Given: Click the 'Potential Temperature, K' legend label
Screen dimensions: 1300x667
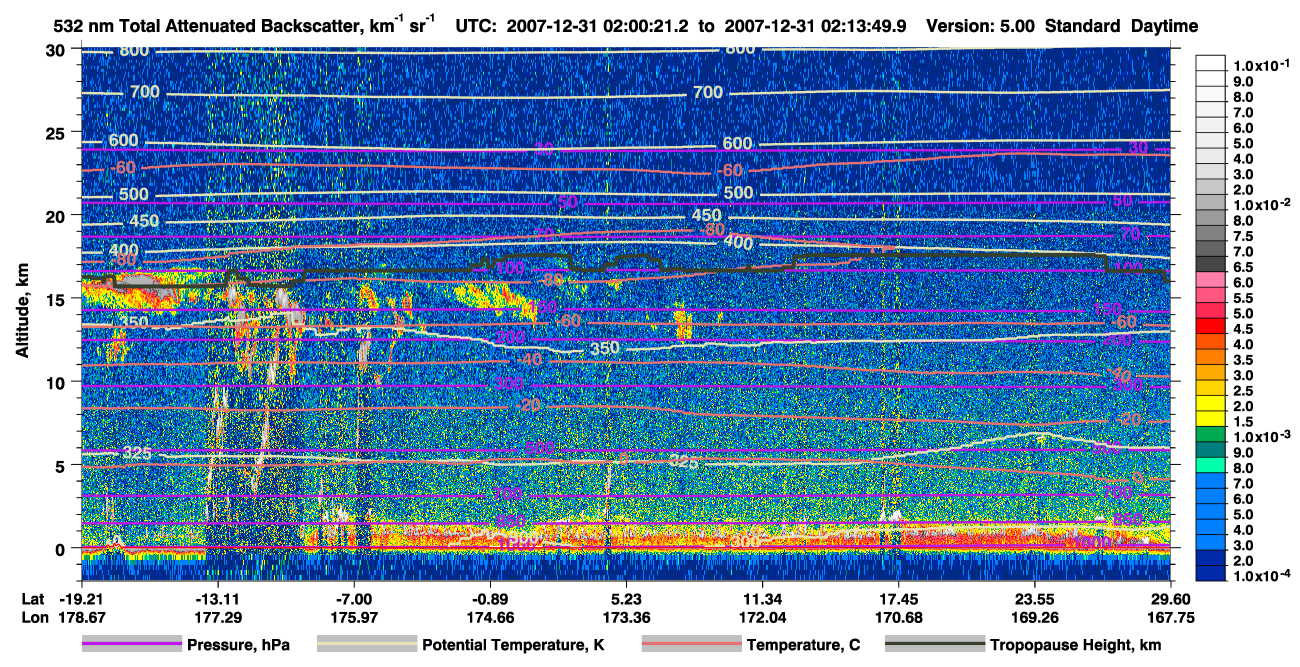Looking at the screenshot, I should click(513, 645).
